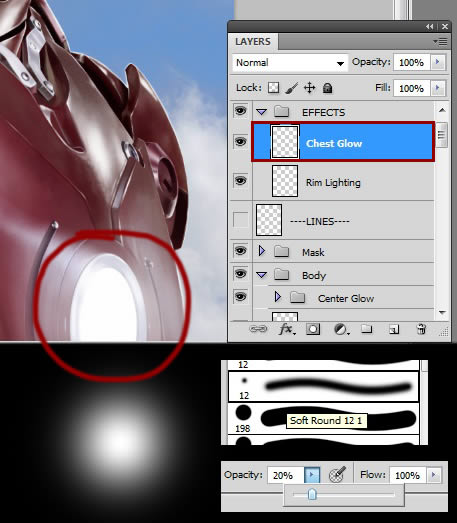Open the Fill slider arrow
Screen dimensions: 457x523
click(x=438, y=88)
